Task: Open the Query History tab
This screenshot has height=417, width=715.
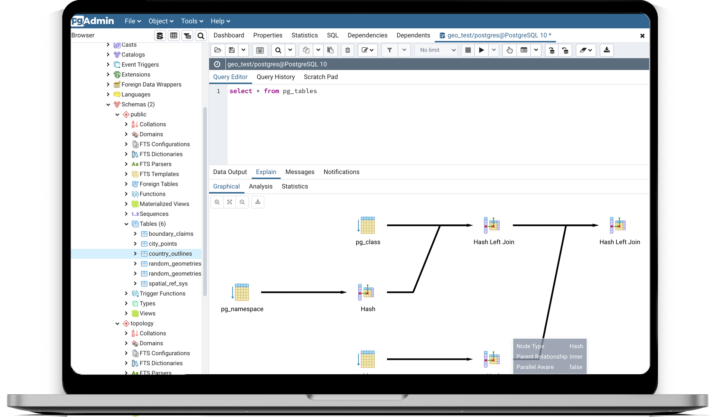Action: 275,77
